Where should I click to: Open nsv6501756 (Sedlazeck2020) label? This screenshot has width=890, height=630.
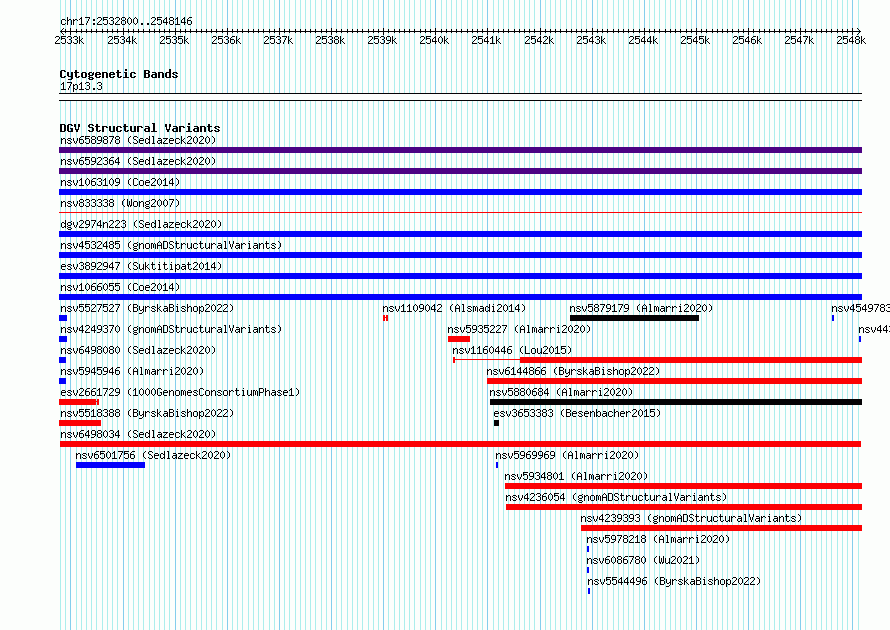(x=153, y=455)
